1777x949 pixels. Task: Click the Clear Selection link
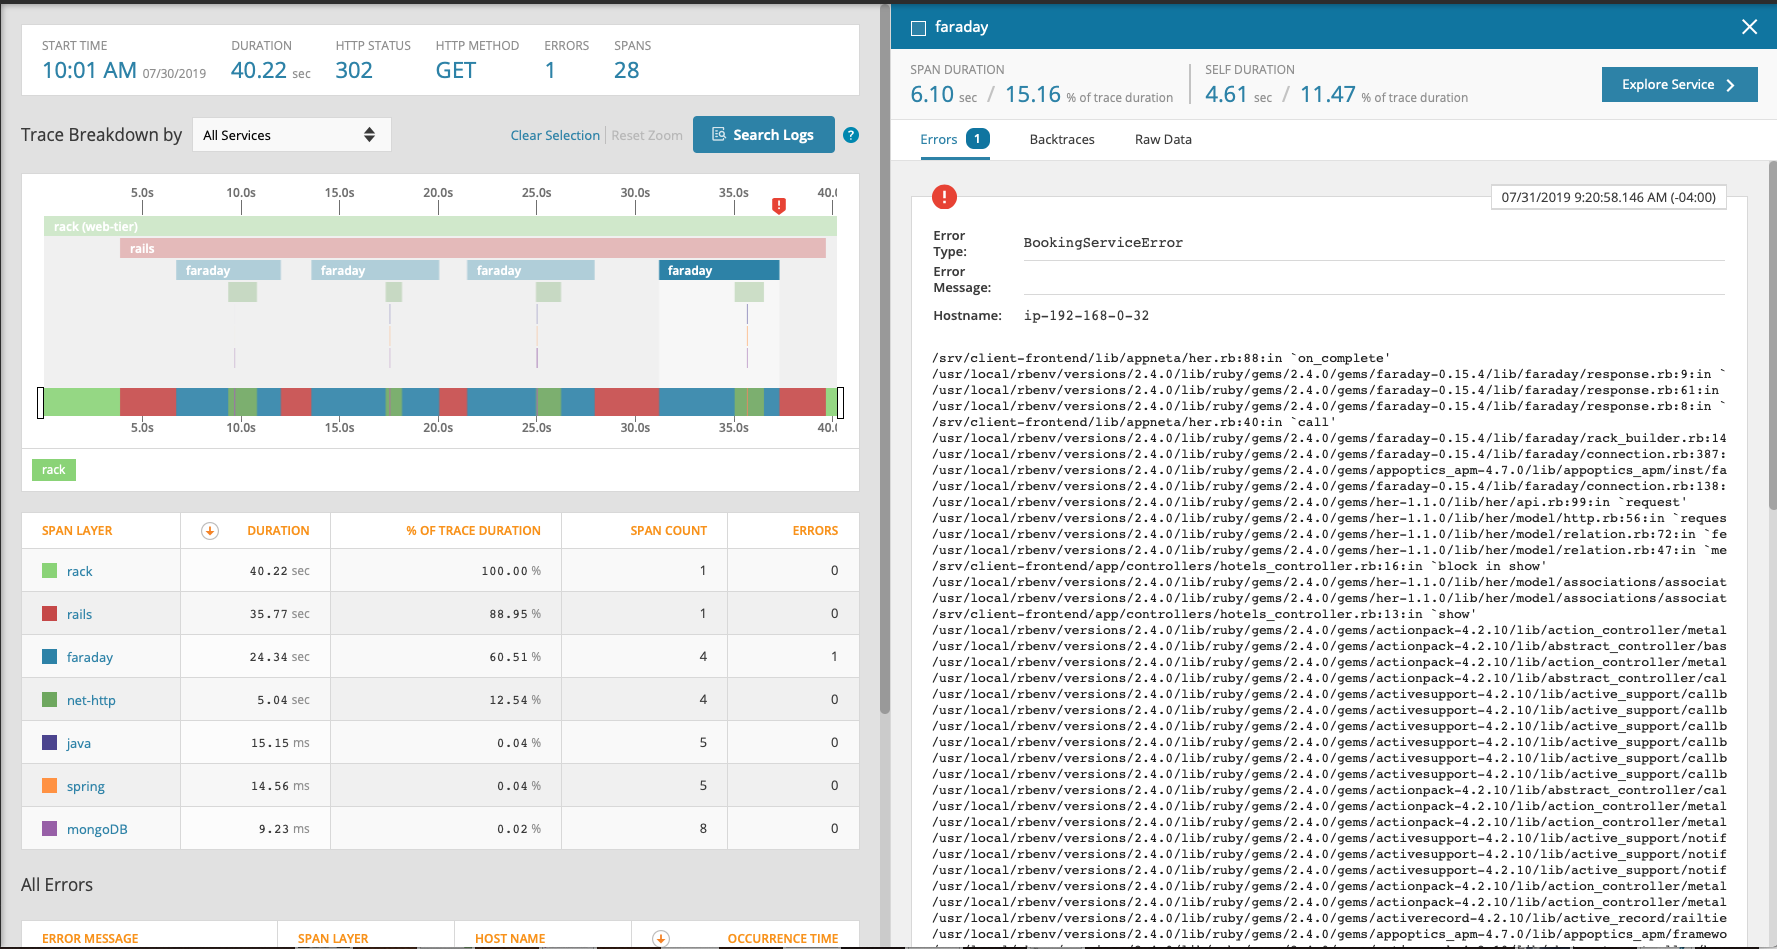point(555,135)
